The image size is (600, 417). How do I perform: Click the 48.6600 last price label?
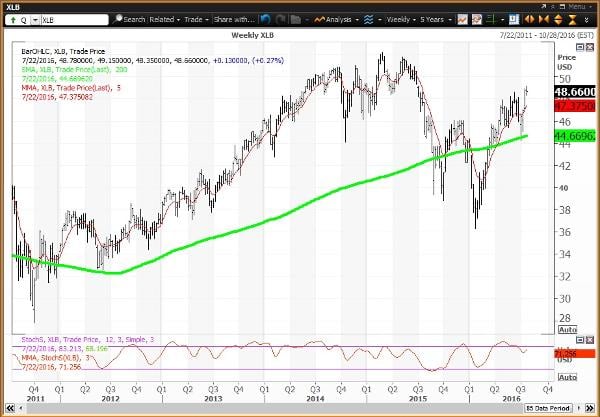[575, 92]
